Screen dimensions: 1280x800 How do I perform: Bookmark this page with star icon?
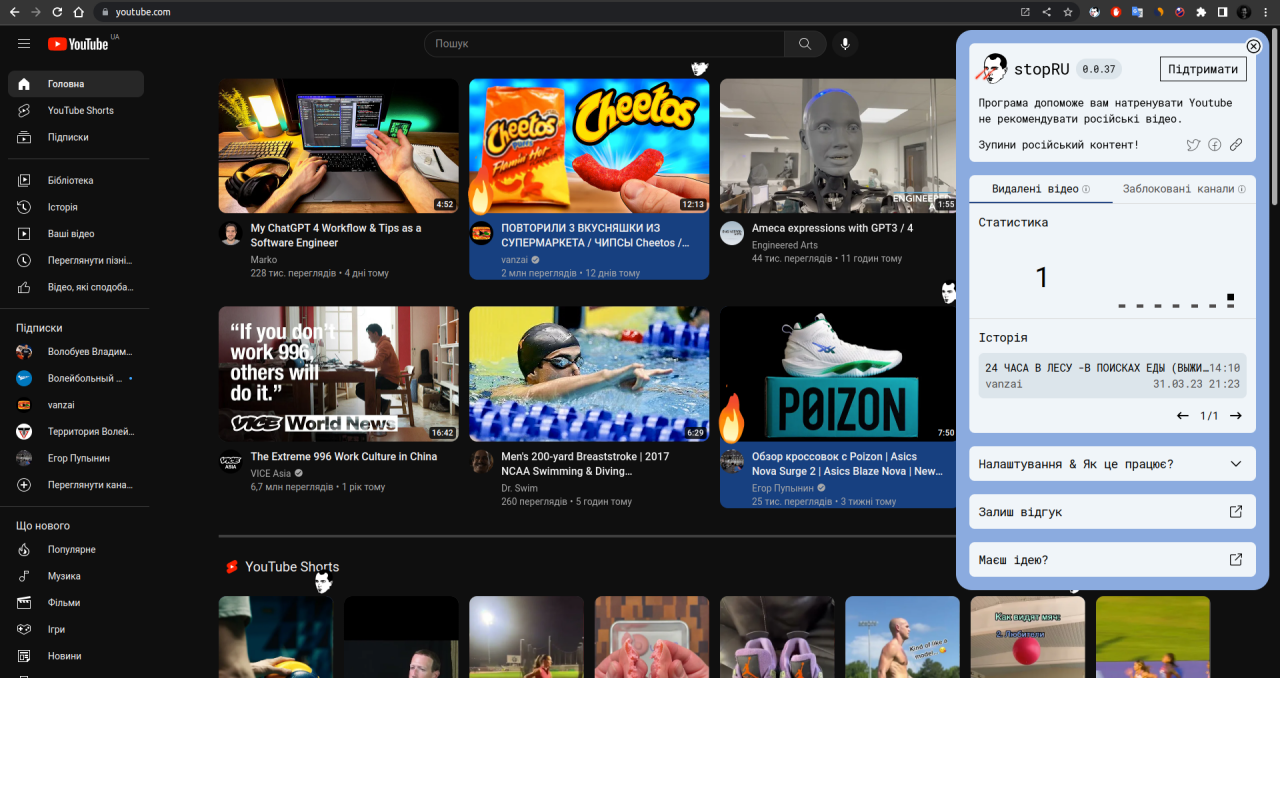tap(1068, 12)
